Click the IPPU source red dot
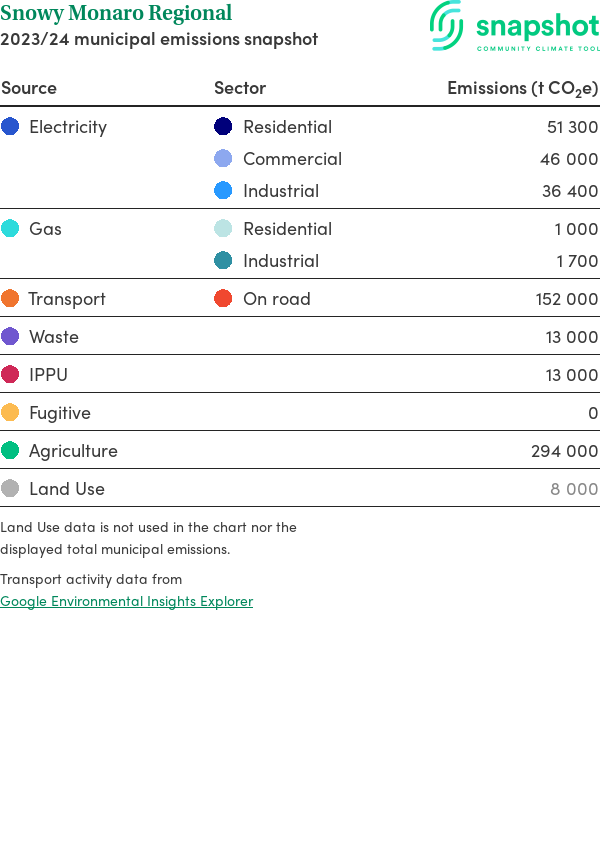Screen dimensions: 600x850 [x=10, y=375]
